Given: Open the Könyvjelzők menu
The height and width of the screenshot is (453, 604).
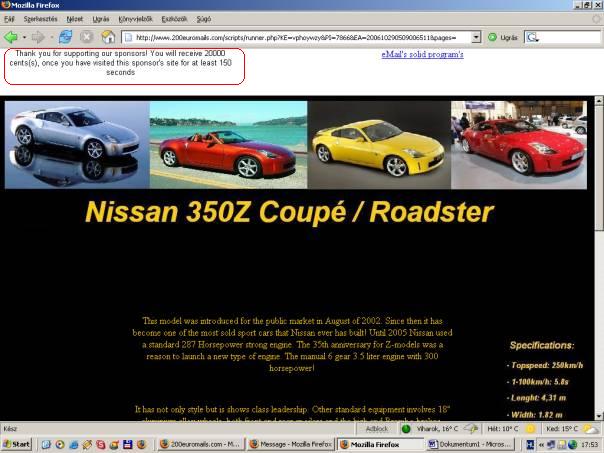Looking at the screenshot, I should point(138,19).
